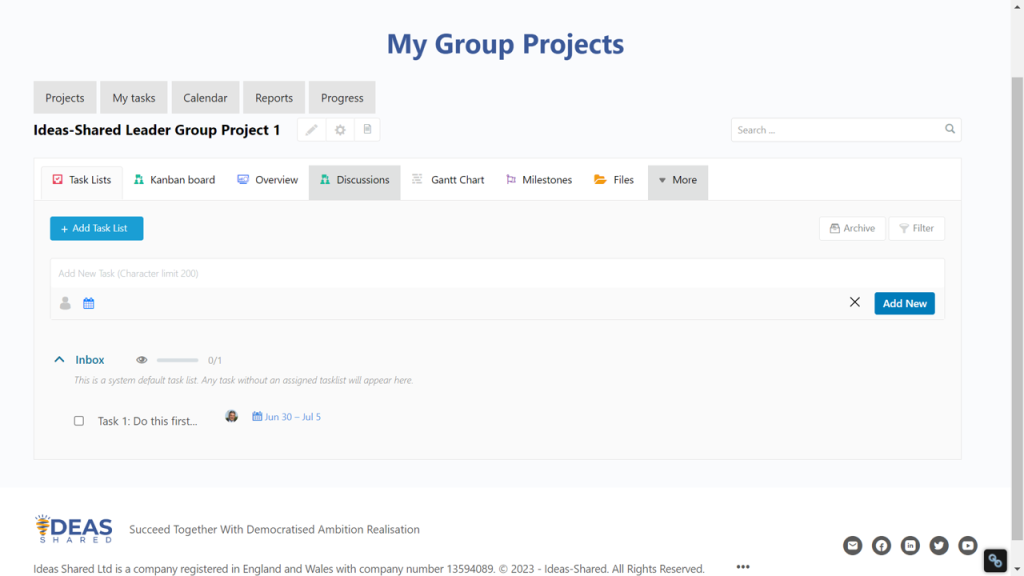
Task: Open the Filter options
Action: (916, 228)
